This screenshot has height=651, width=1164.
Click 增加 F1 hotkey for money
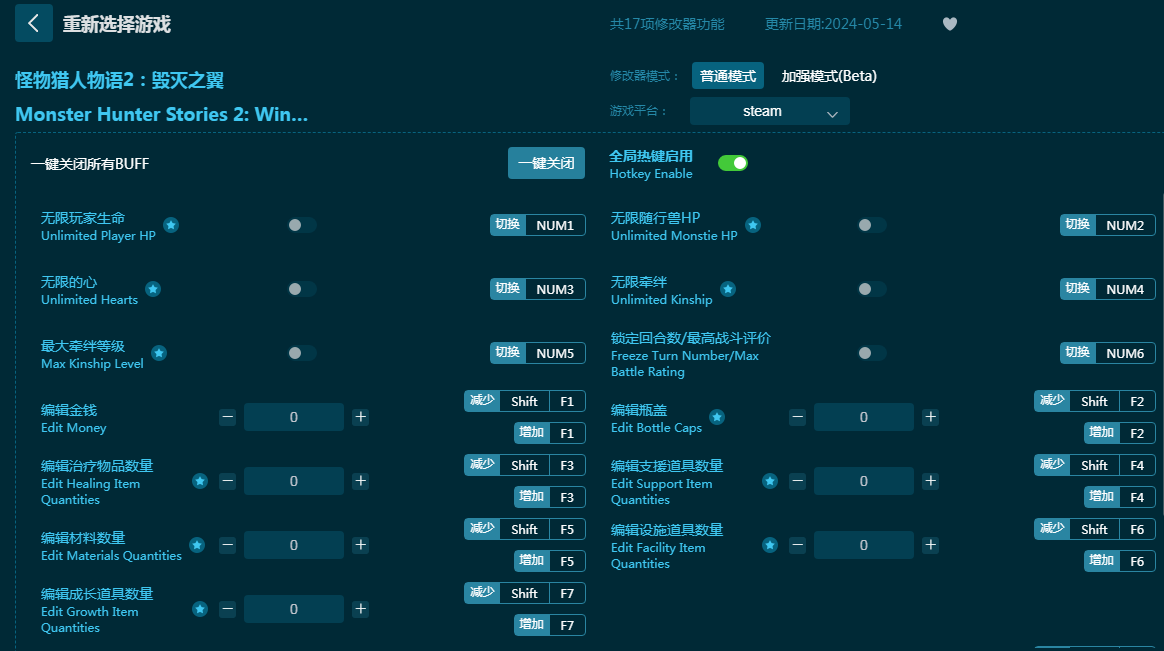click(x=550, y=433)
